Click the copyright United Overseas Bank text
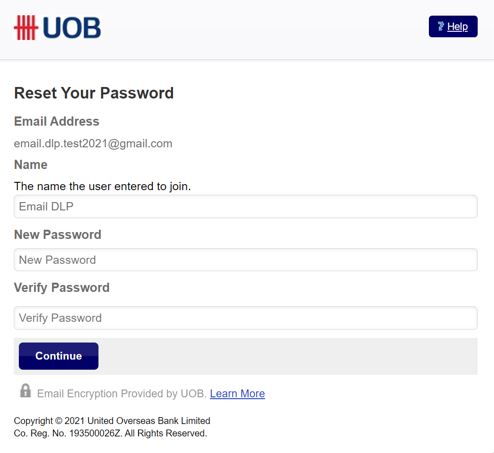 pos(112,421)
